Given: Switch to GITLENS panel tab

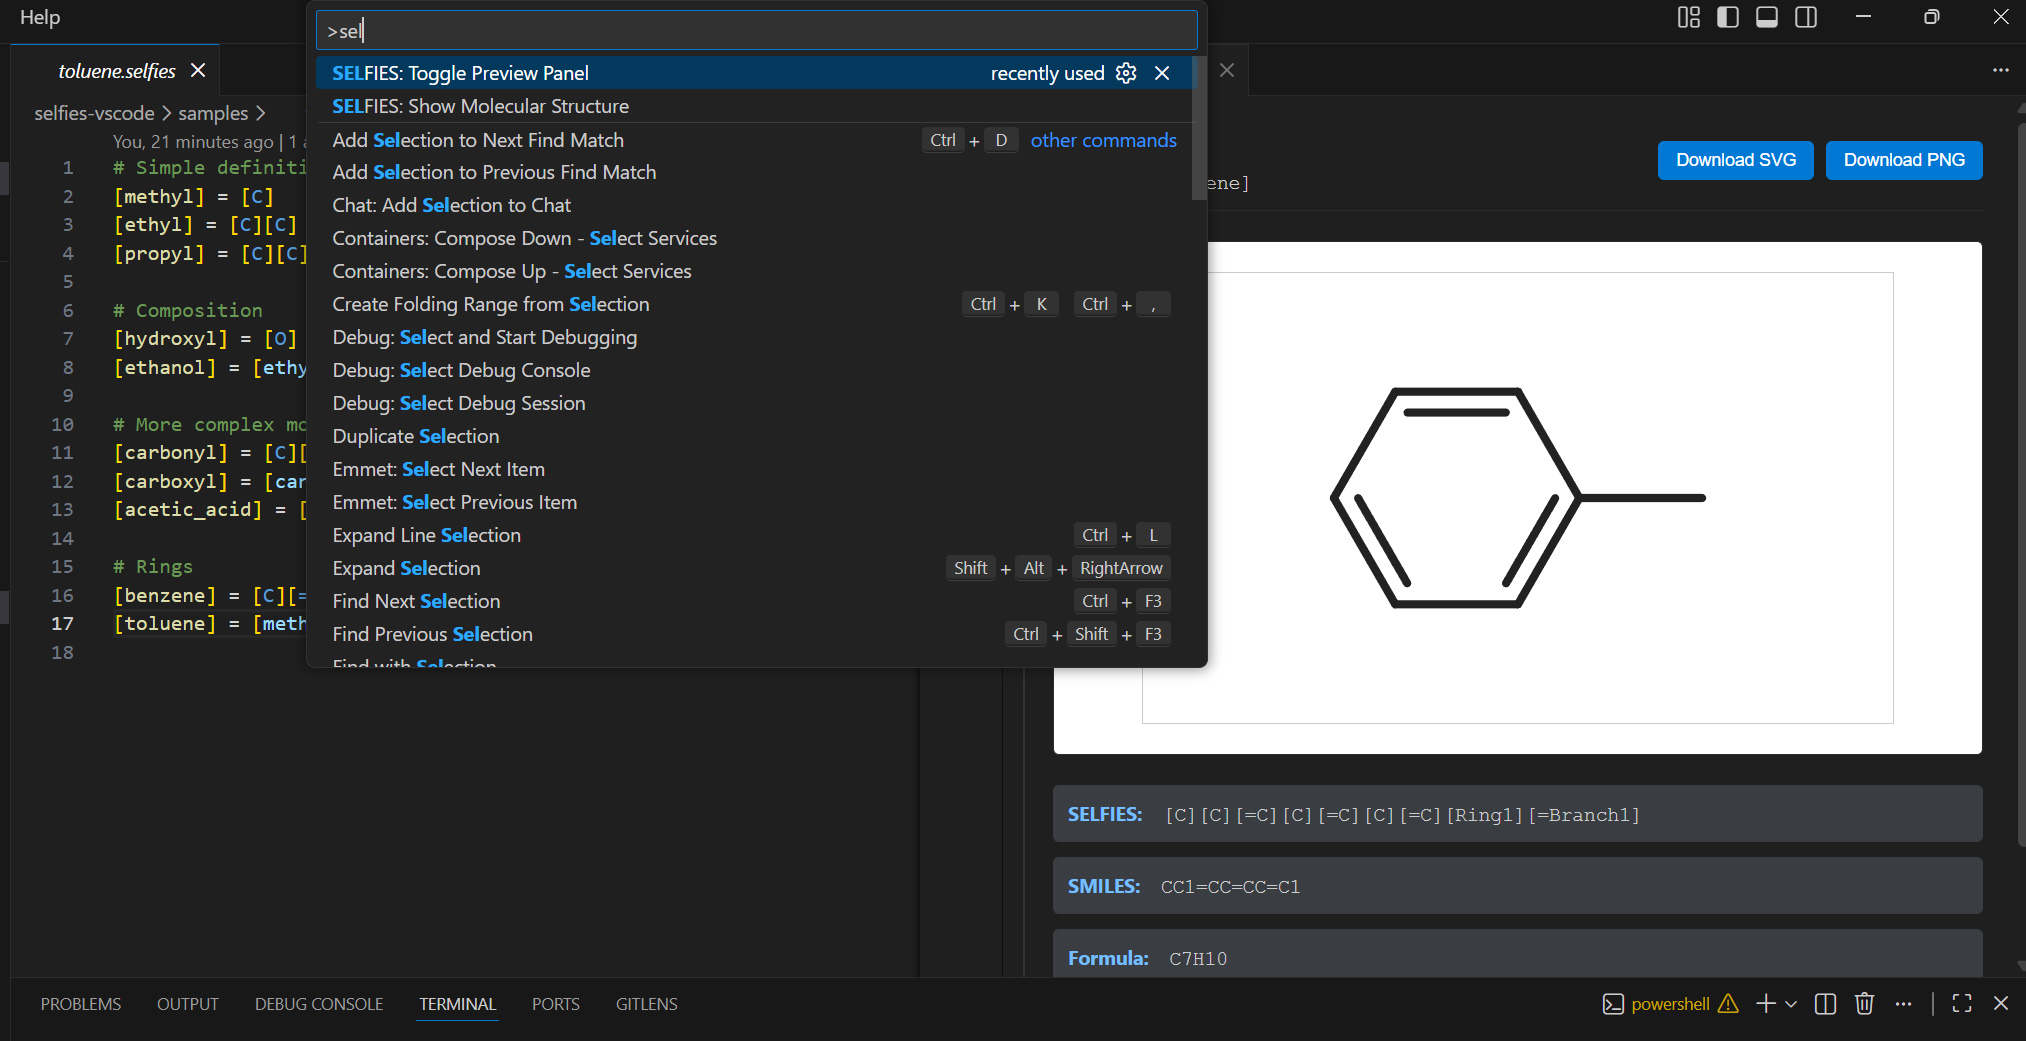Looking at the screenshot, I should coord(646,1004).
